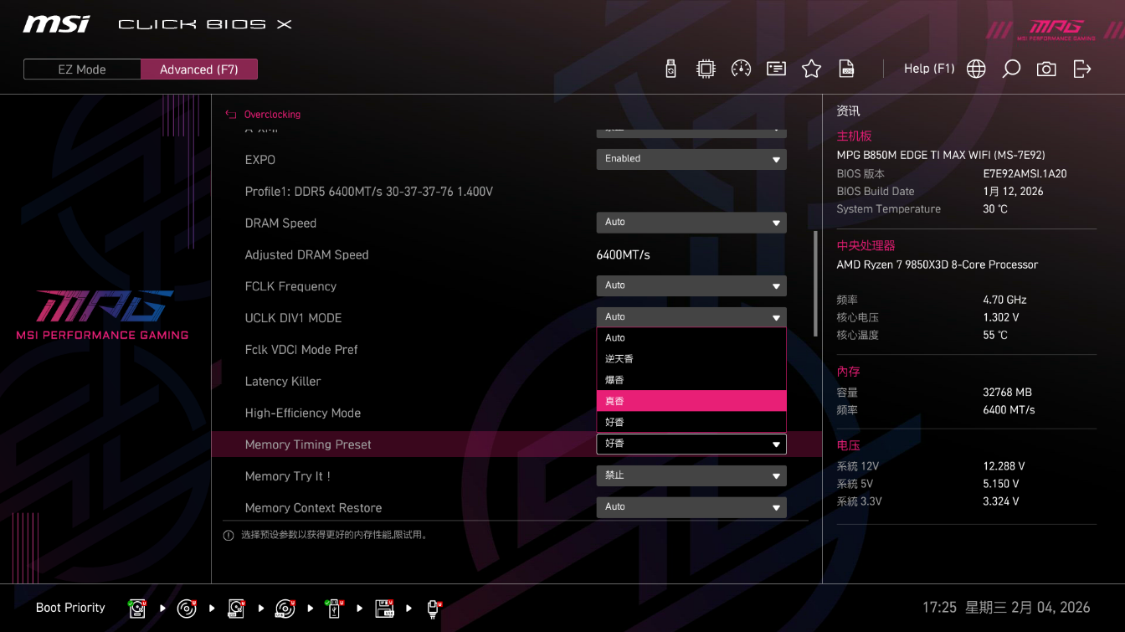The image size is (1125, 632).
Task: Click the AMD Ryzen 7 9850X3D processor text
Action: (937, 265)
